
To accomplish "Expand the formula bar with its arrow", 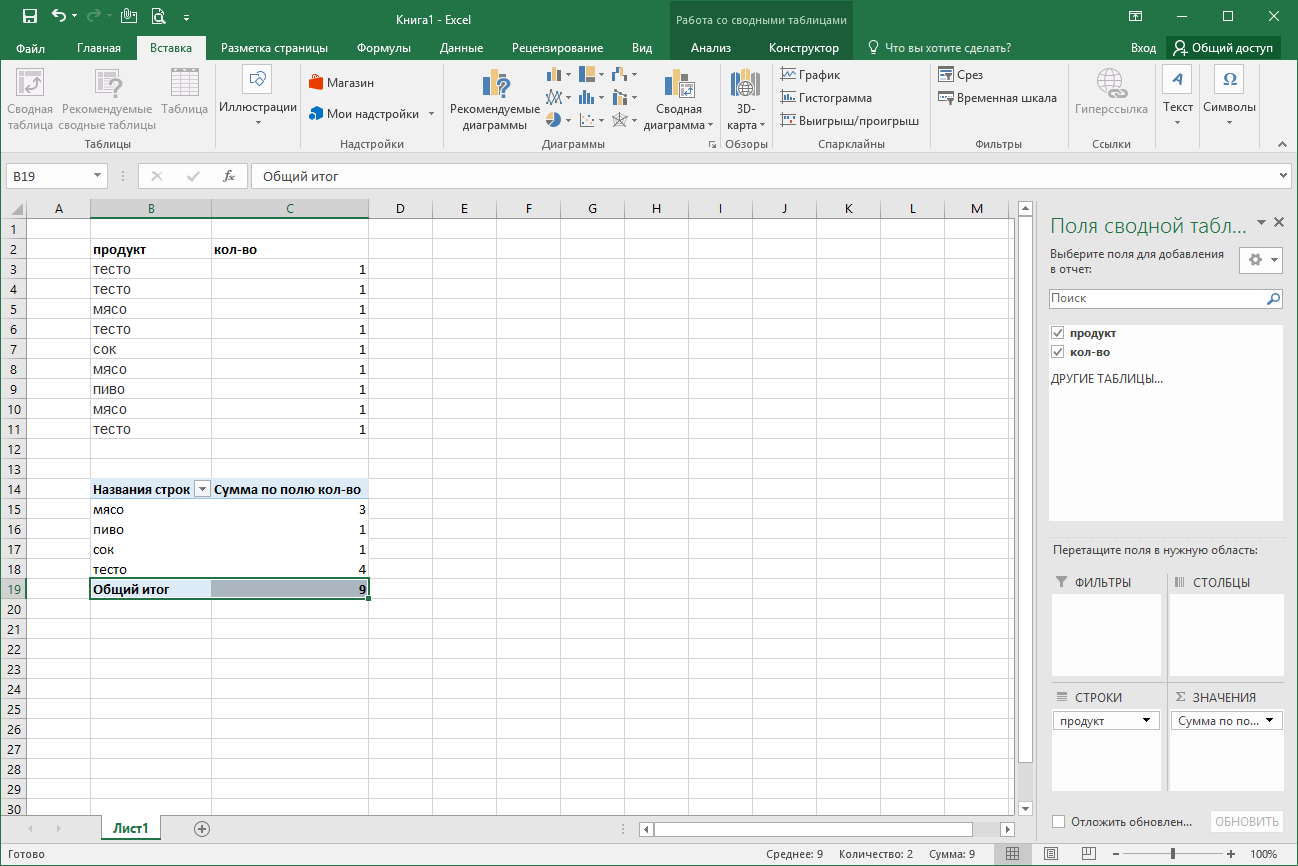I will 1284,176.
